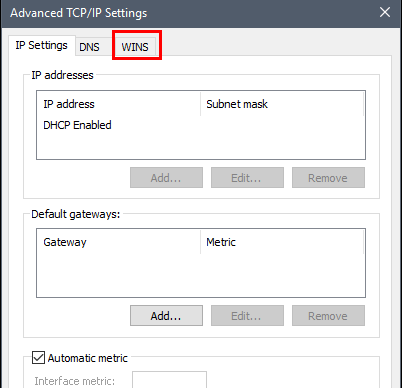
Task: Click the Interface metric input field
Action: [169, 380]
